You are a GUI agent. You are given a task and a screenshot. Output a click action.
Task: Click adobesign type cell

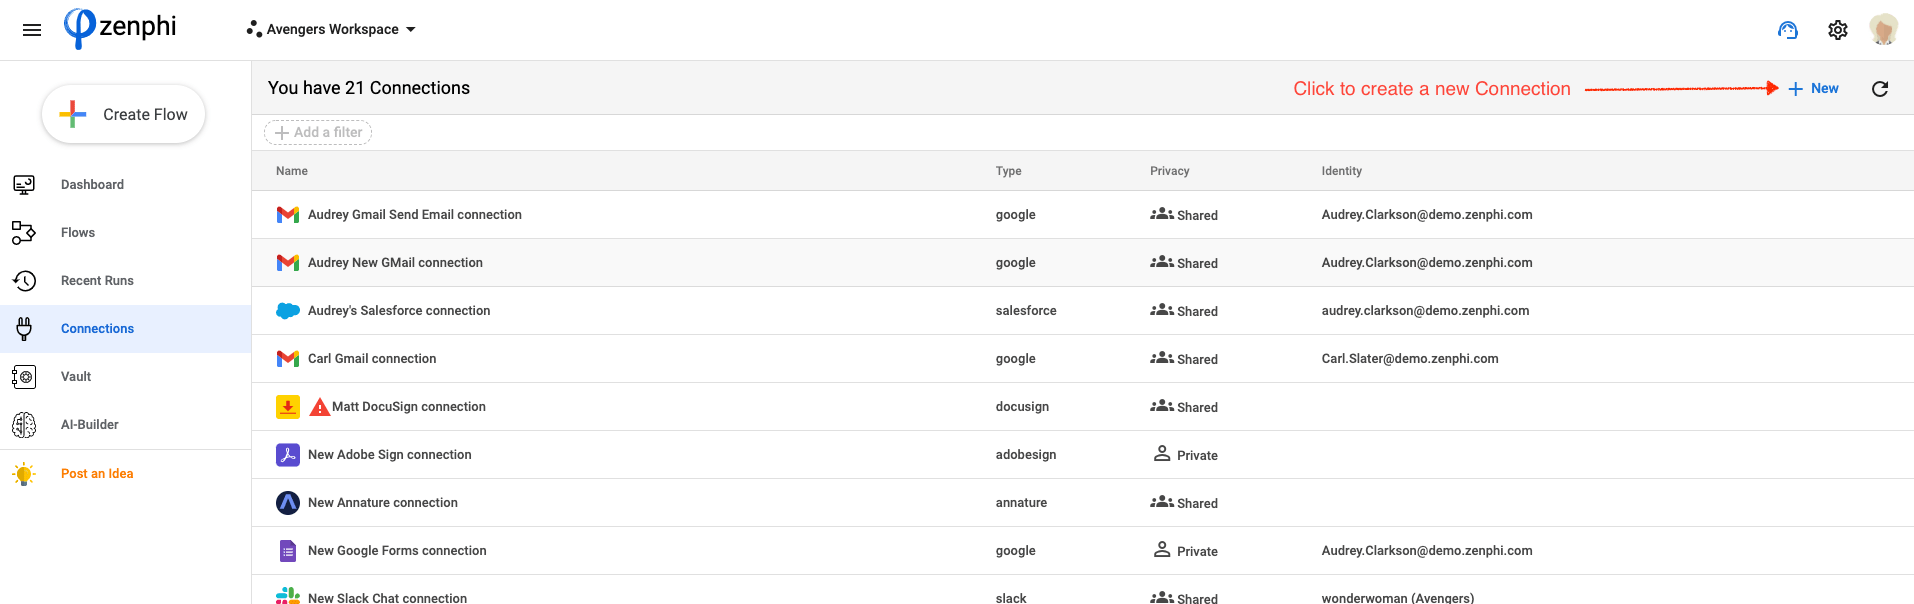click(1026, 454)
